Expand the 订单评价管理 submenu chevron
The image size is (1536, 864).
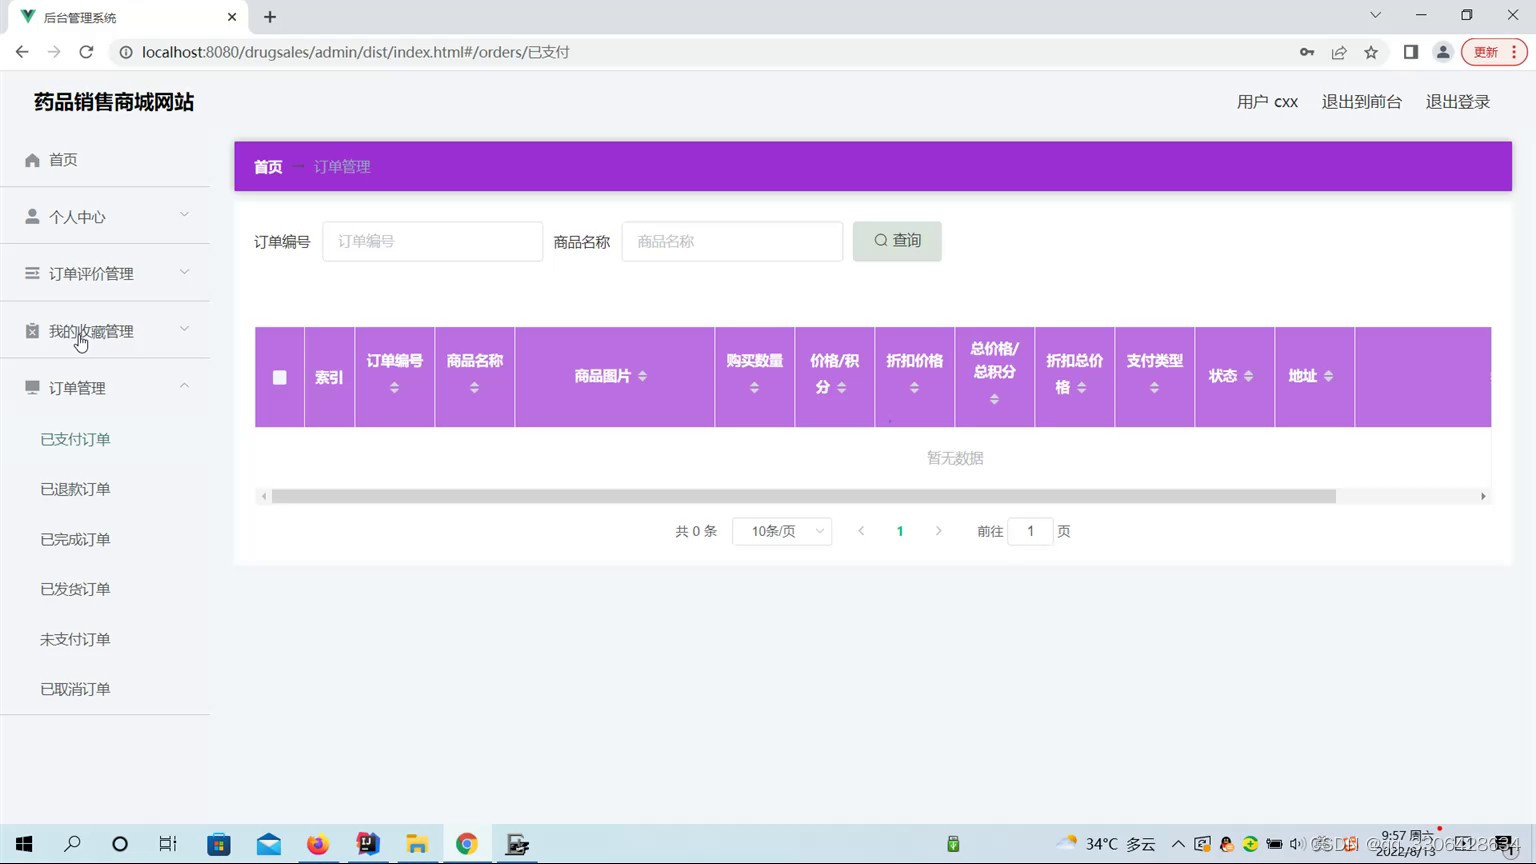point(184,272)
